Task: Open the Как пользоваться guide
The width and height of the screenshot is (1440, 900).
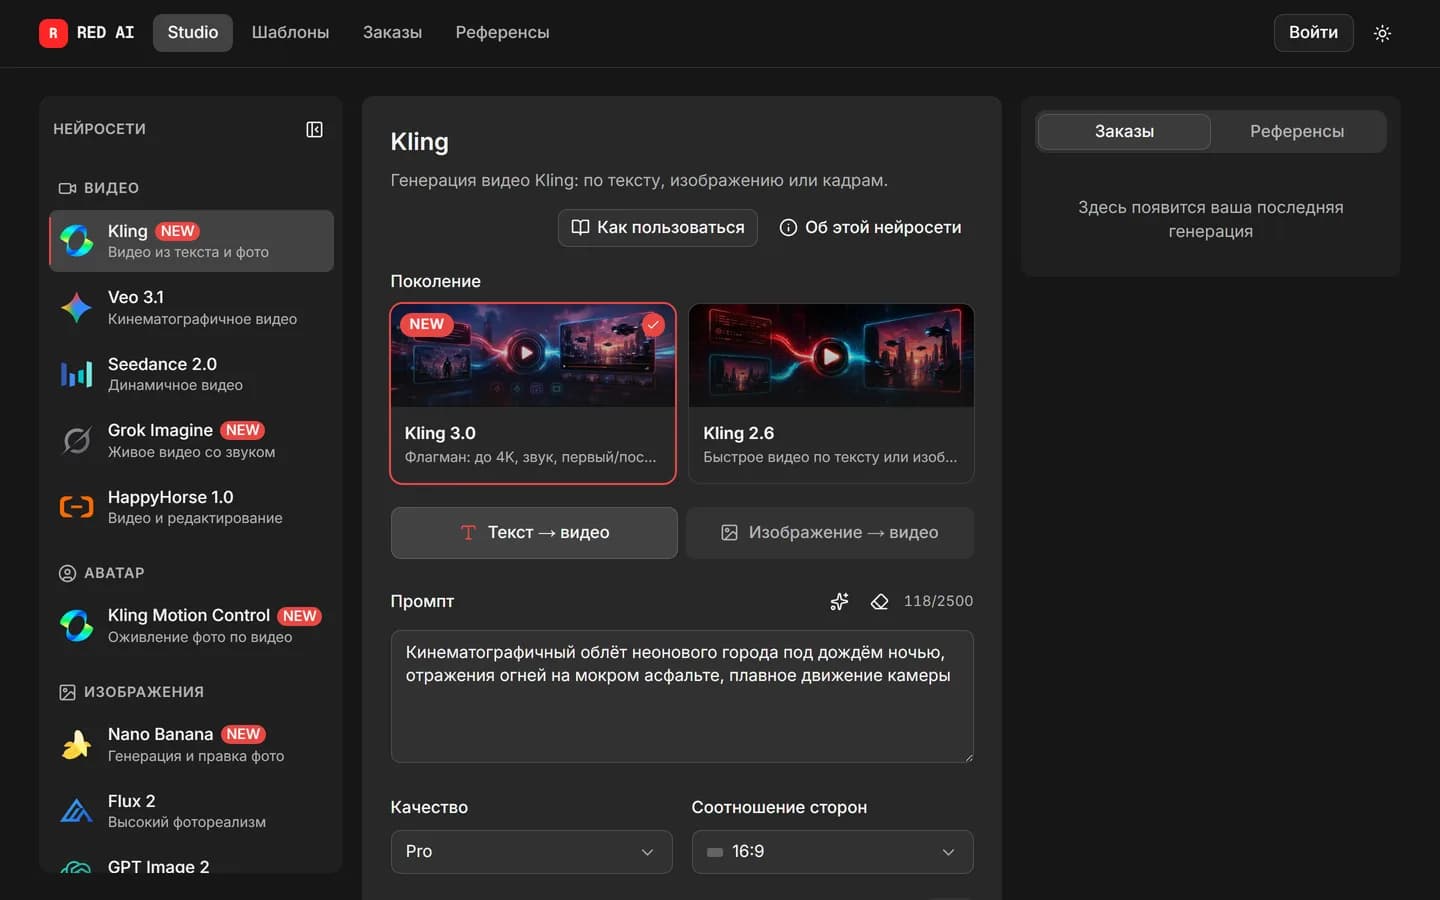Action: point(658,227)
